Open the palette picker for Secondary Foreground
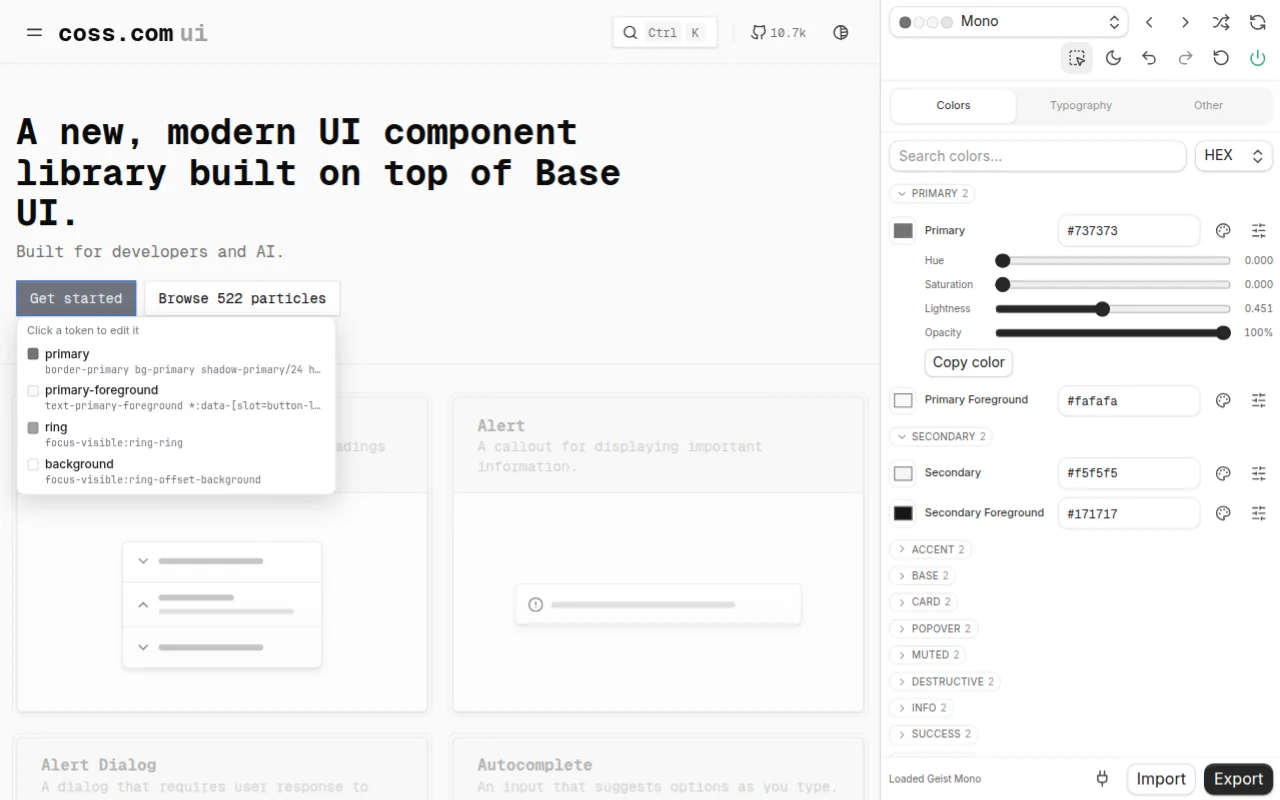1280x800 pixels. click(x=1223, y=514)
